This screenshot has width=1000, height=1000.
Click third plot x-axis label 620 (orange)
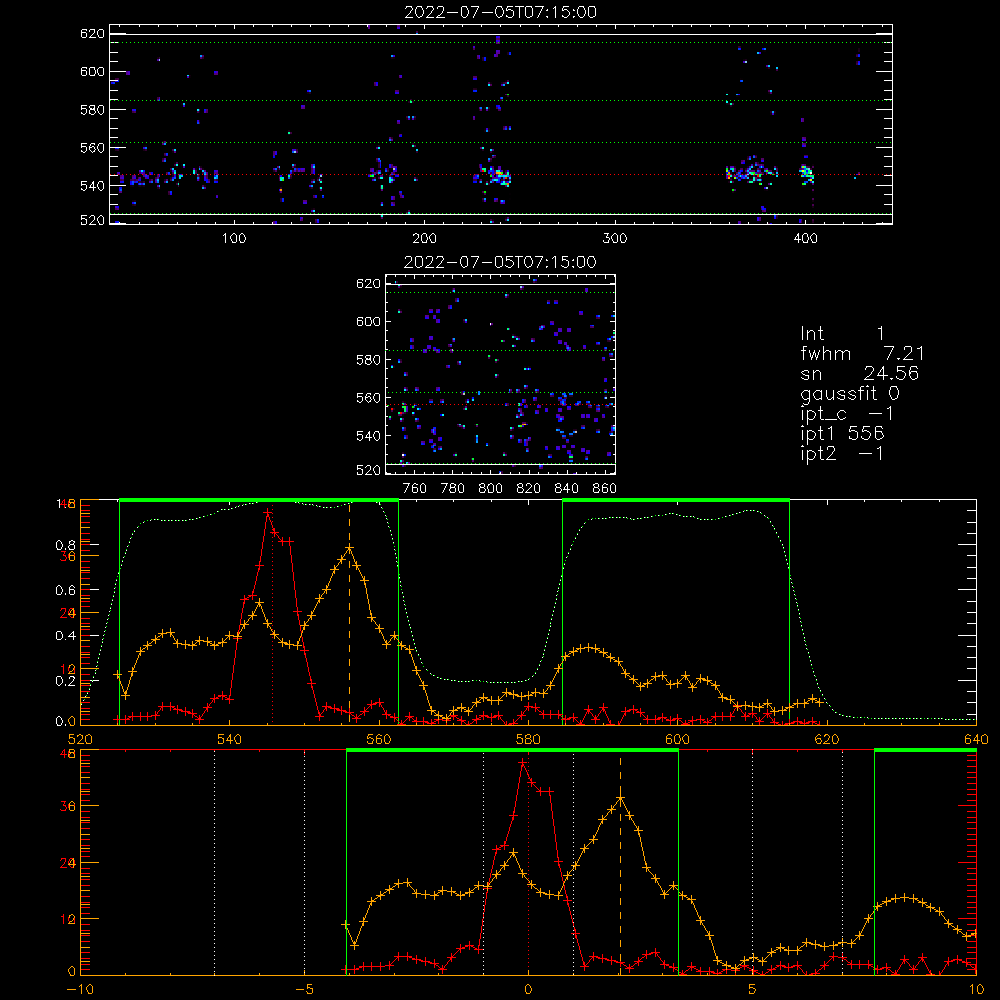(x=827, y=739)
